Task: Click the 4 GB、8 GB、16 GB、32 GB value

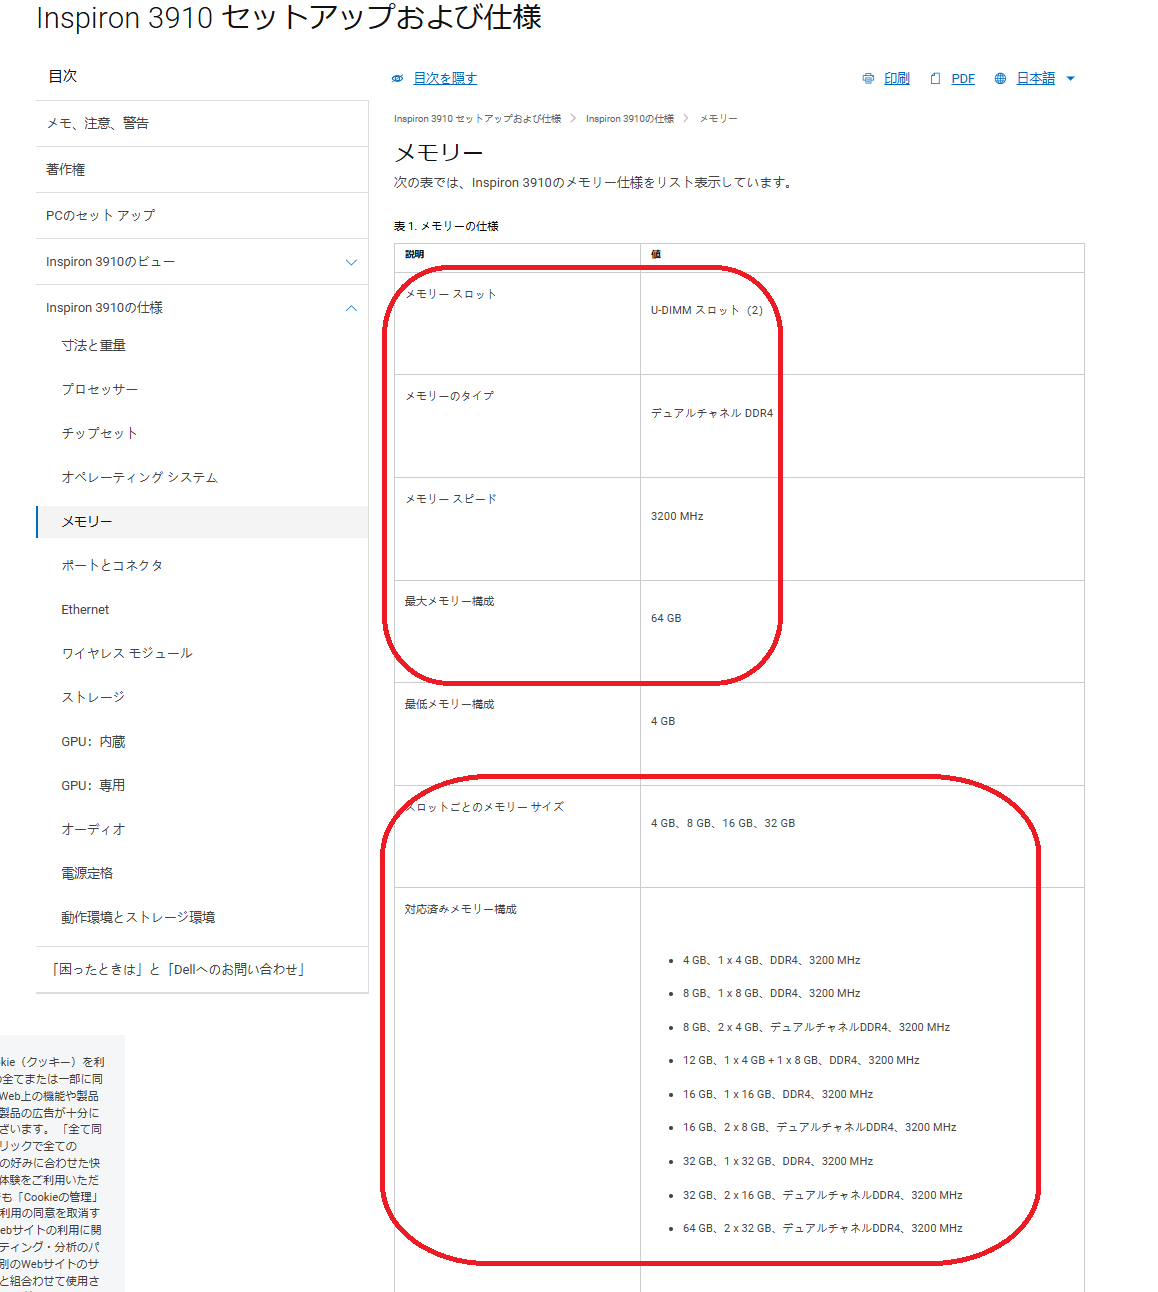Action: point(723,823)
